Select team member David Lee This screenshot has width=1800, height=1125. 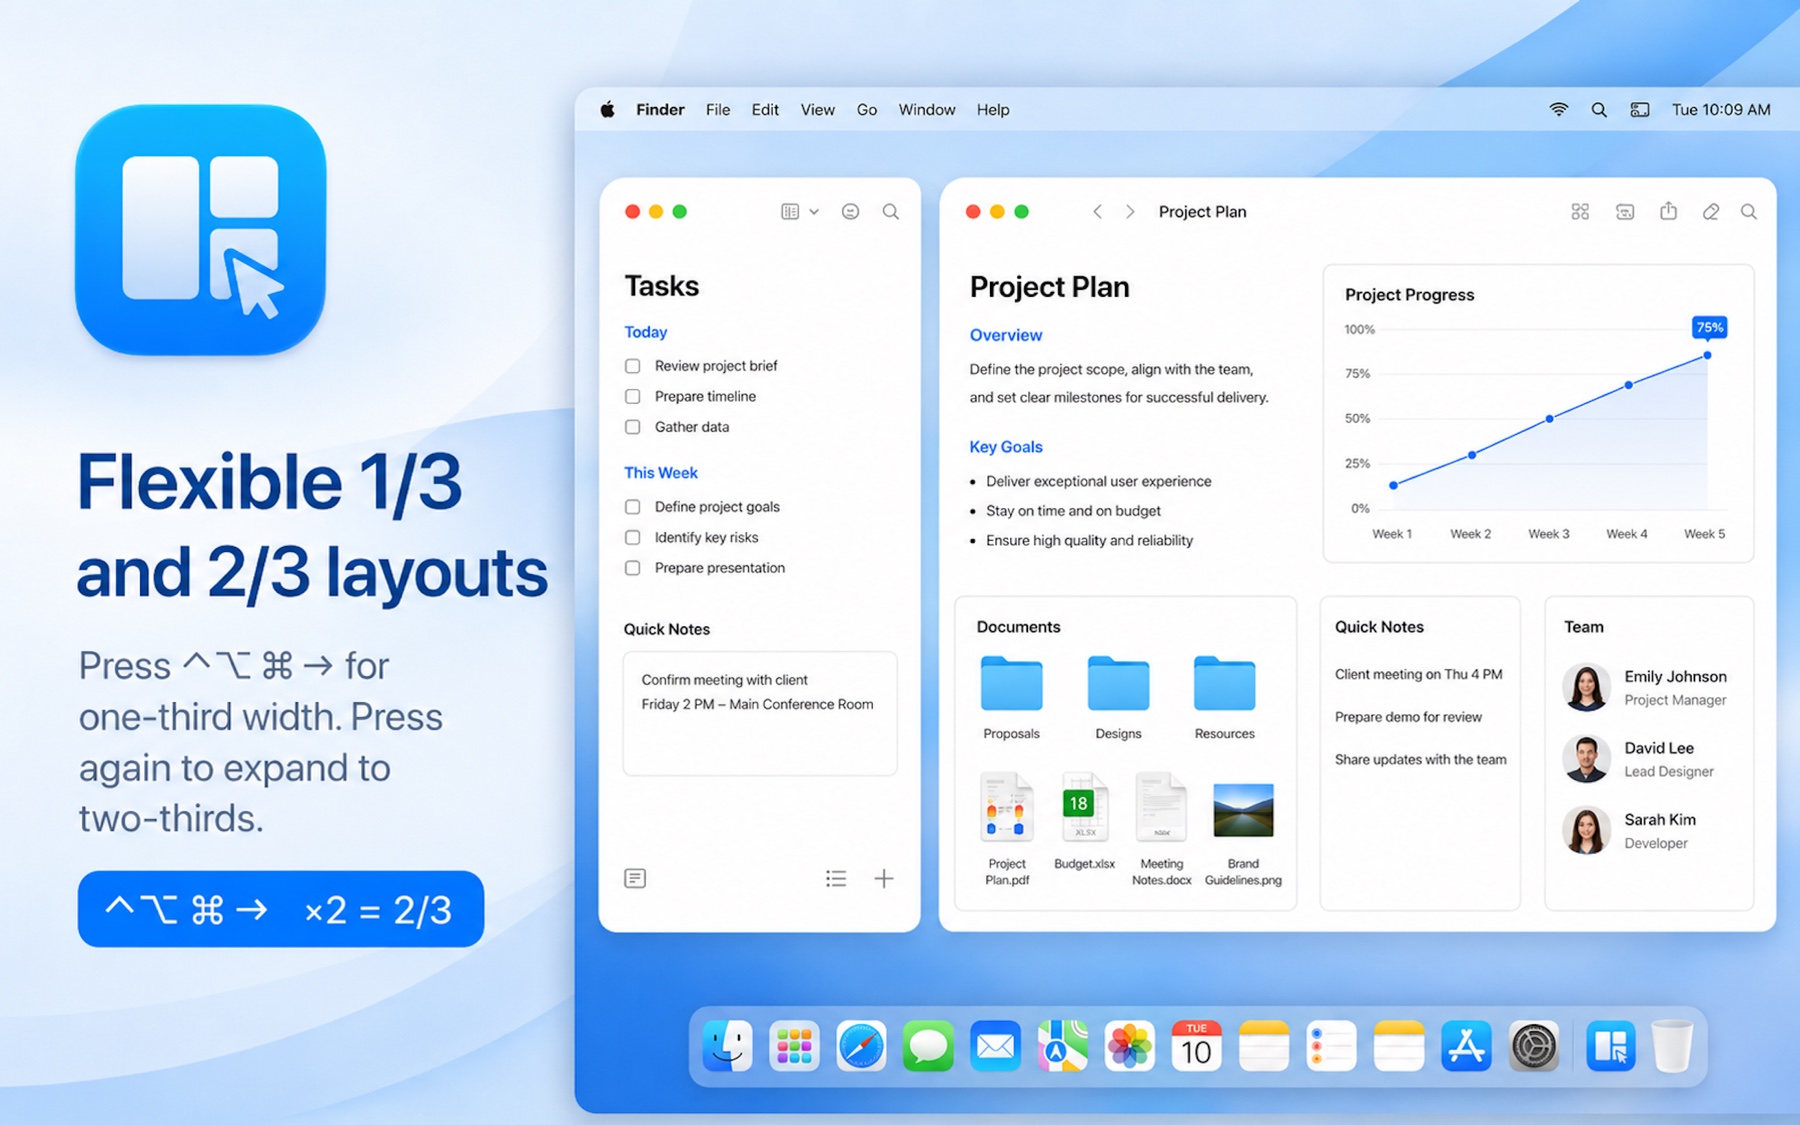coord(1638,759)
